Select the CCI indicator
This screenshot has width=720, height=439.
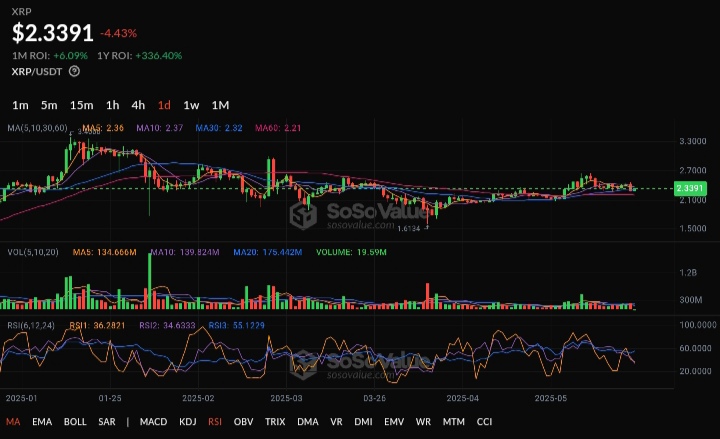484,422
